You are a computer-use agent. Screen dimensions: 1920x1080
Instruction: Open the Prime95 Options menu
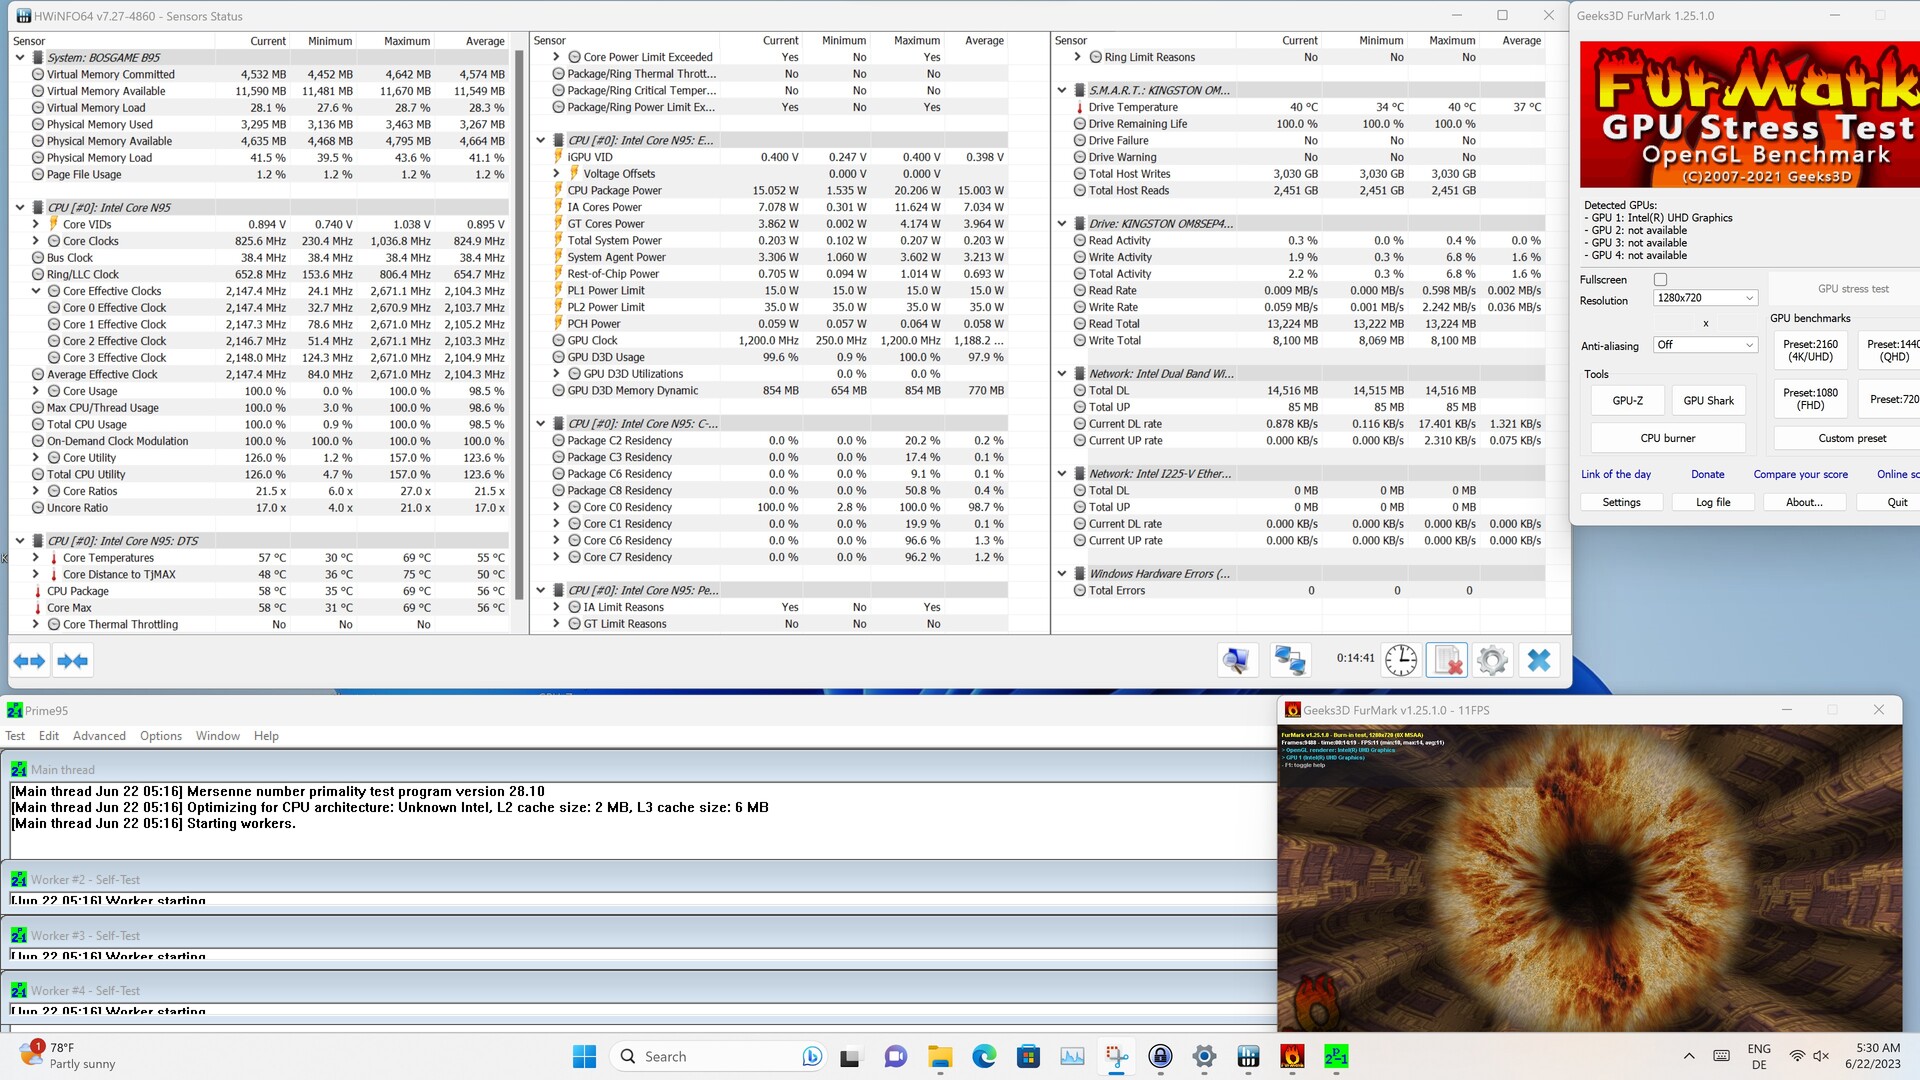click(x=160, y=736)
